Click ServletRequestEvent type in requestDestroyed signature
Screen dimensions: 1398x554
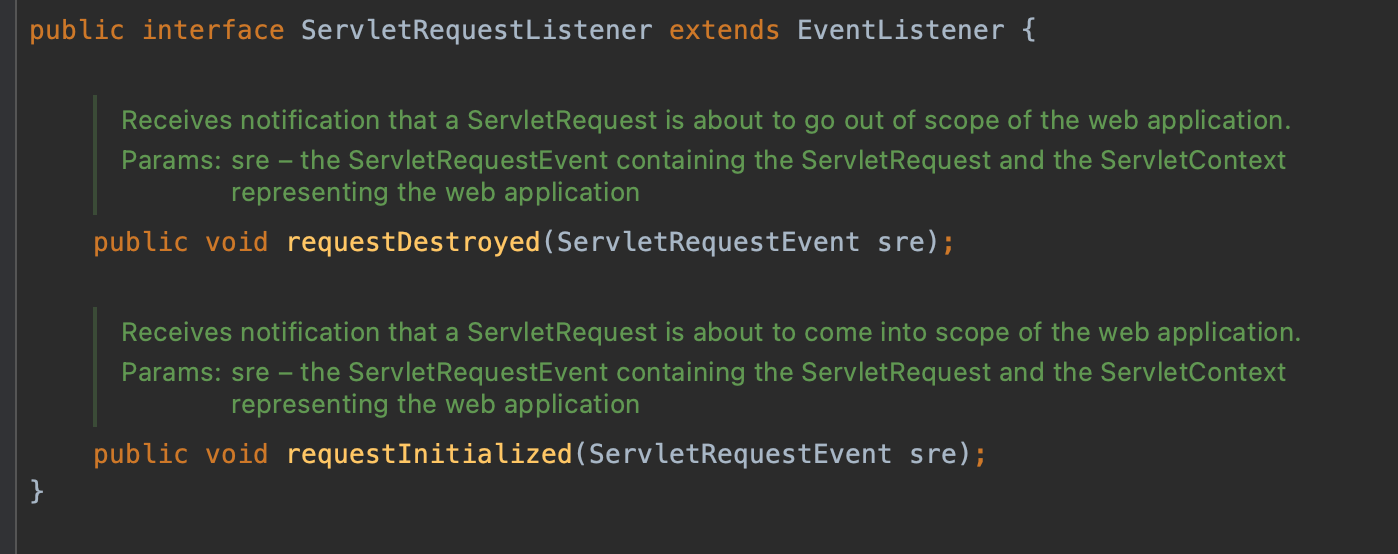pyautogui.click(x=708, y=242)
